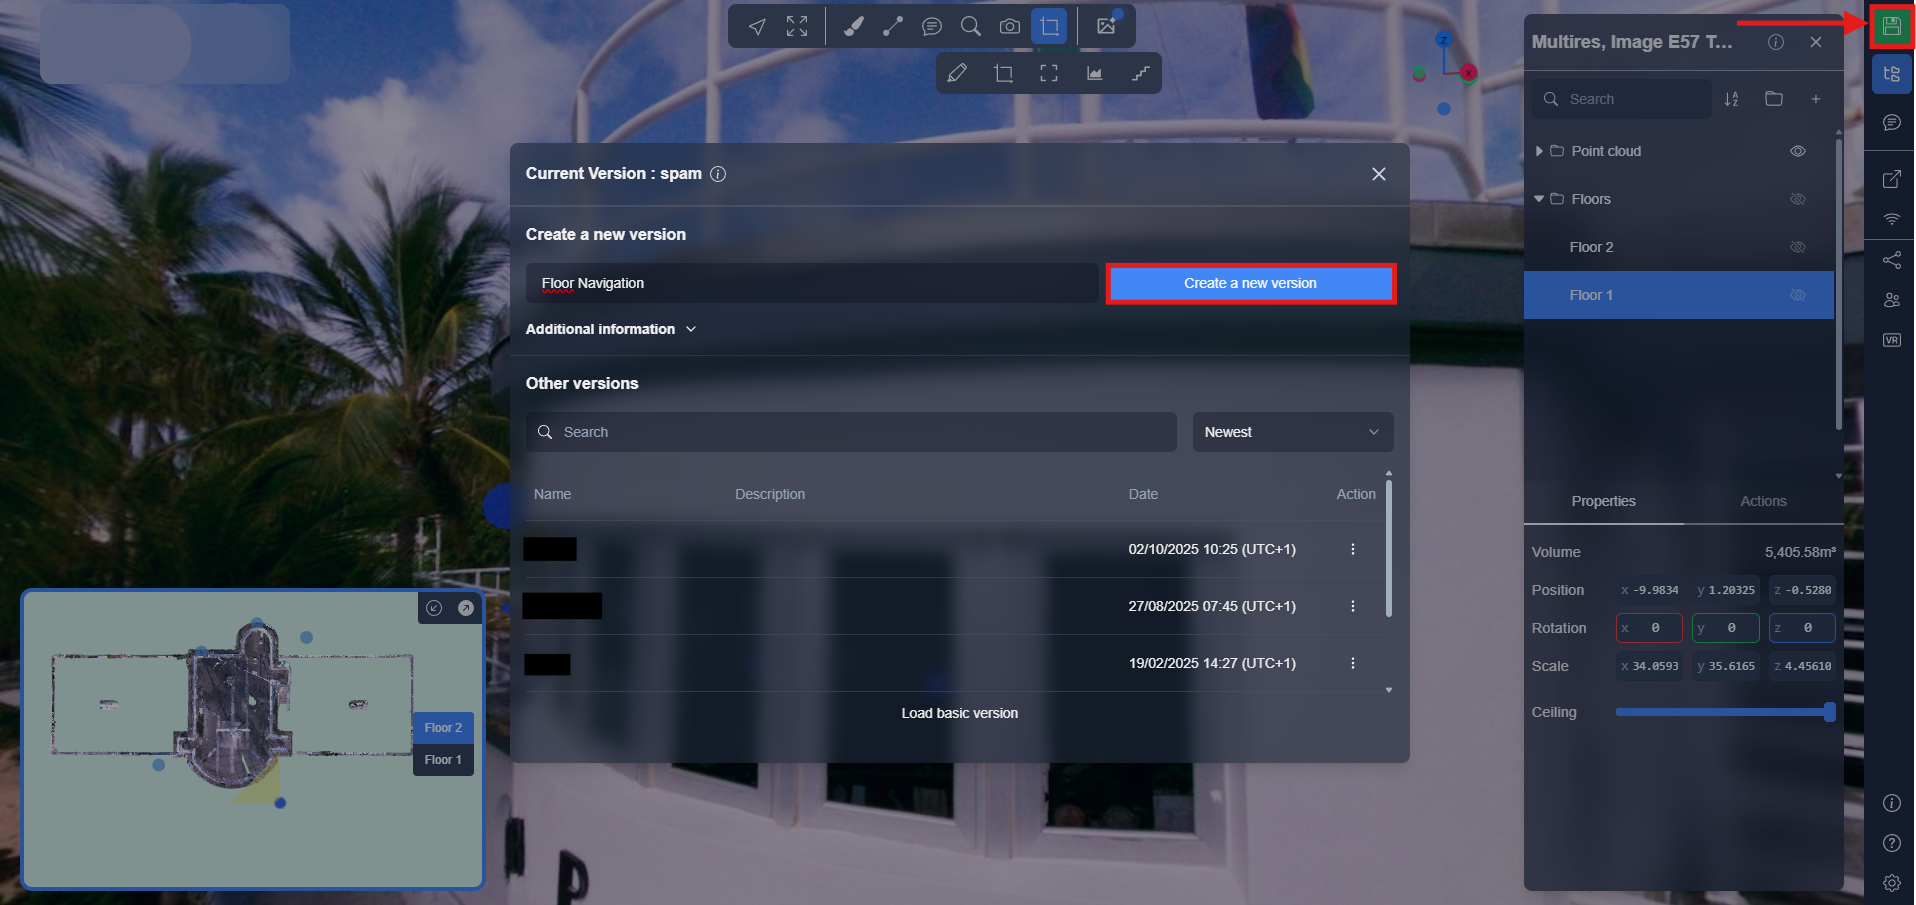Viewport: 1916px width, 905px height.
Task: Activate the line measurement tool
Action: coord(893,27)
